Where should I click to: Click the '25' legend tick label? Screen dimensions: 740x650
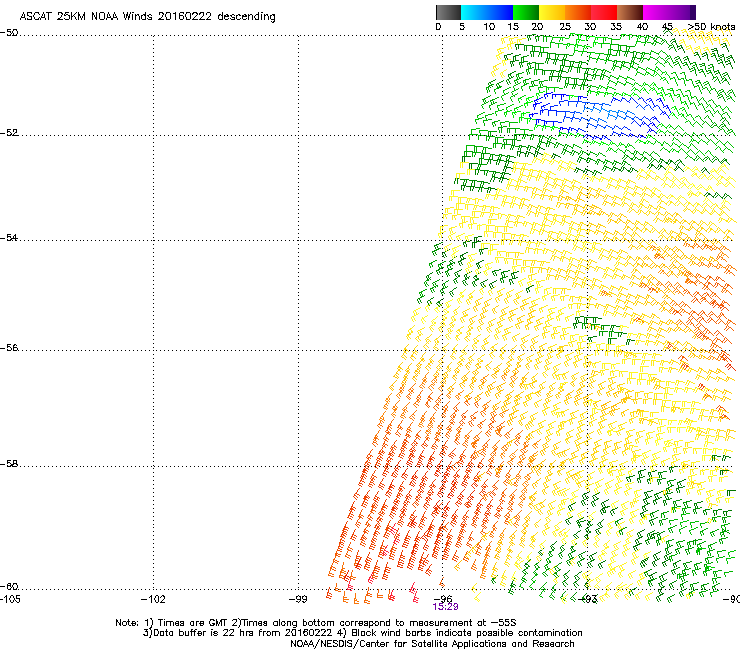tap(564, 27)
